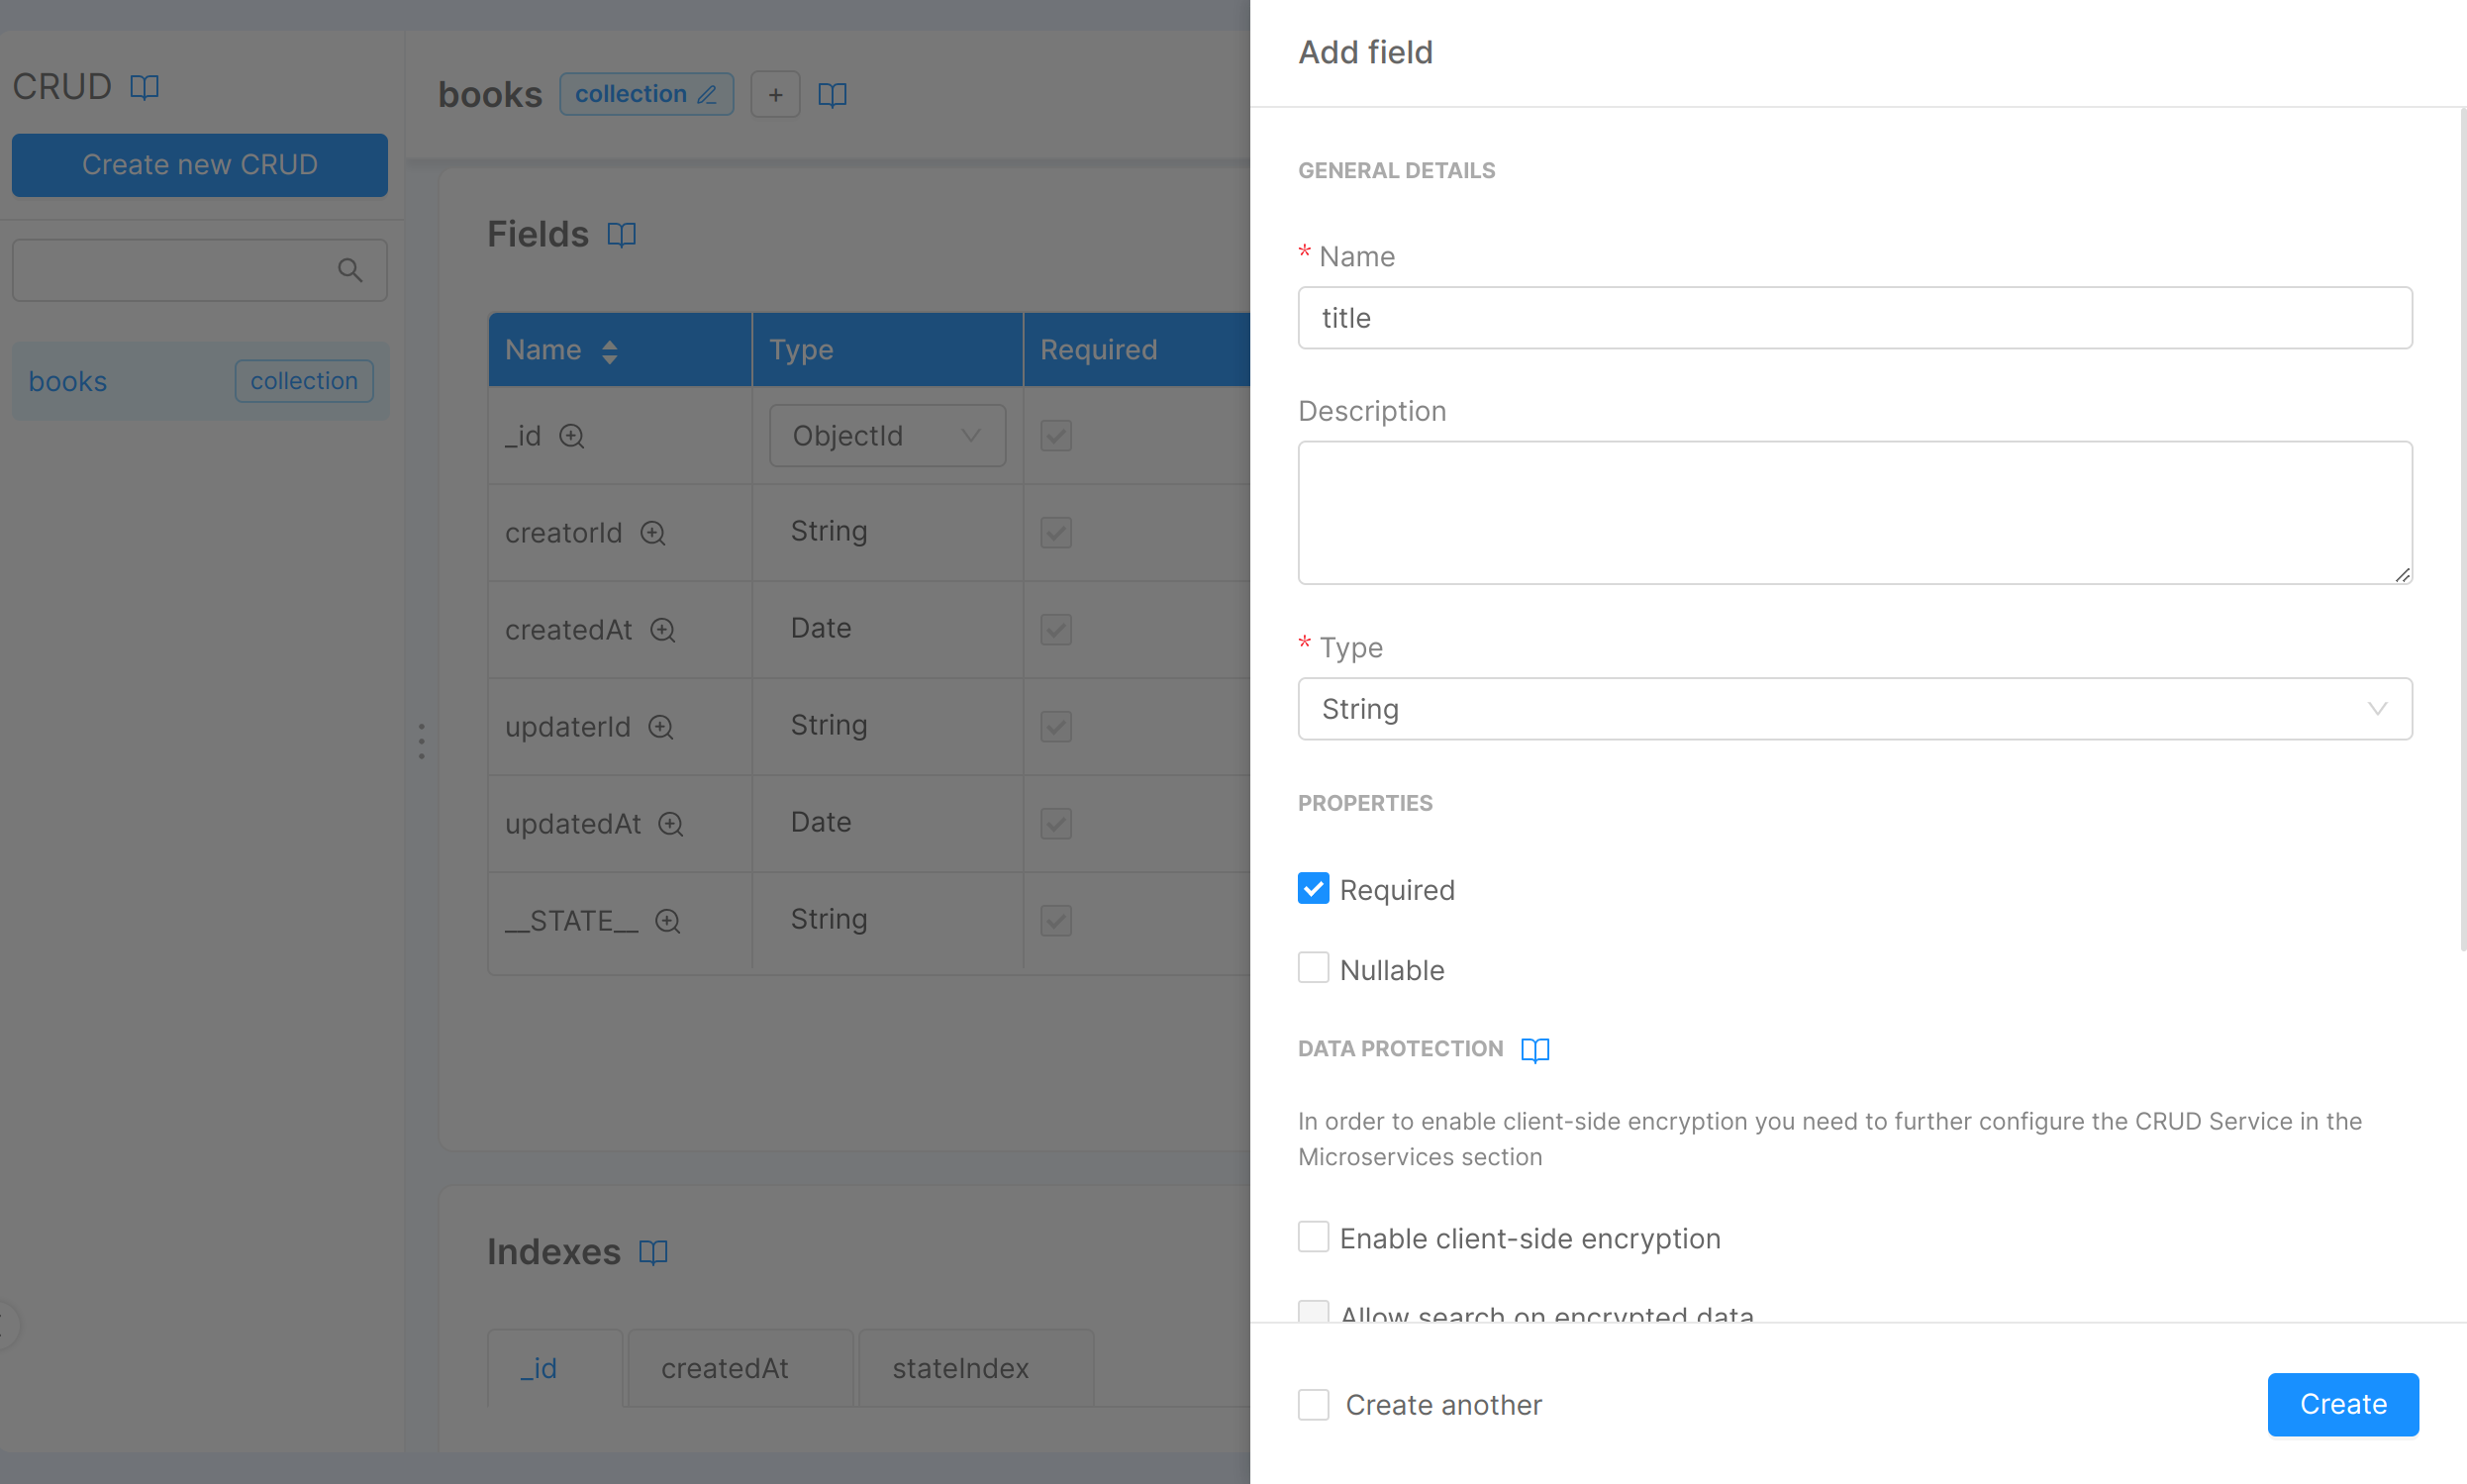Enable client-side encryption checkbox
This screenshot has width=2467, height=1484.
coord(1313,1237)
